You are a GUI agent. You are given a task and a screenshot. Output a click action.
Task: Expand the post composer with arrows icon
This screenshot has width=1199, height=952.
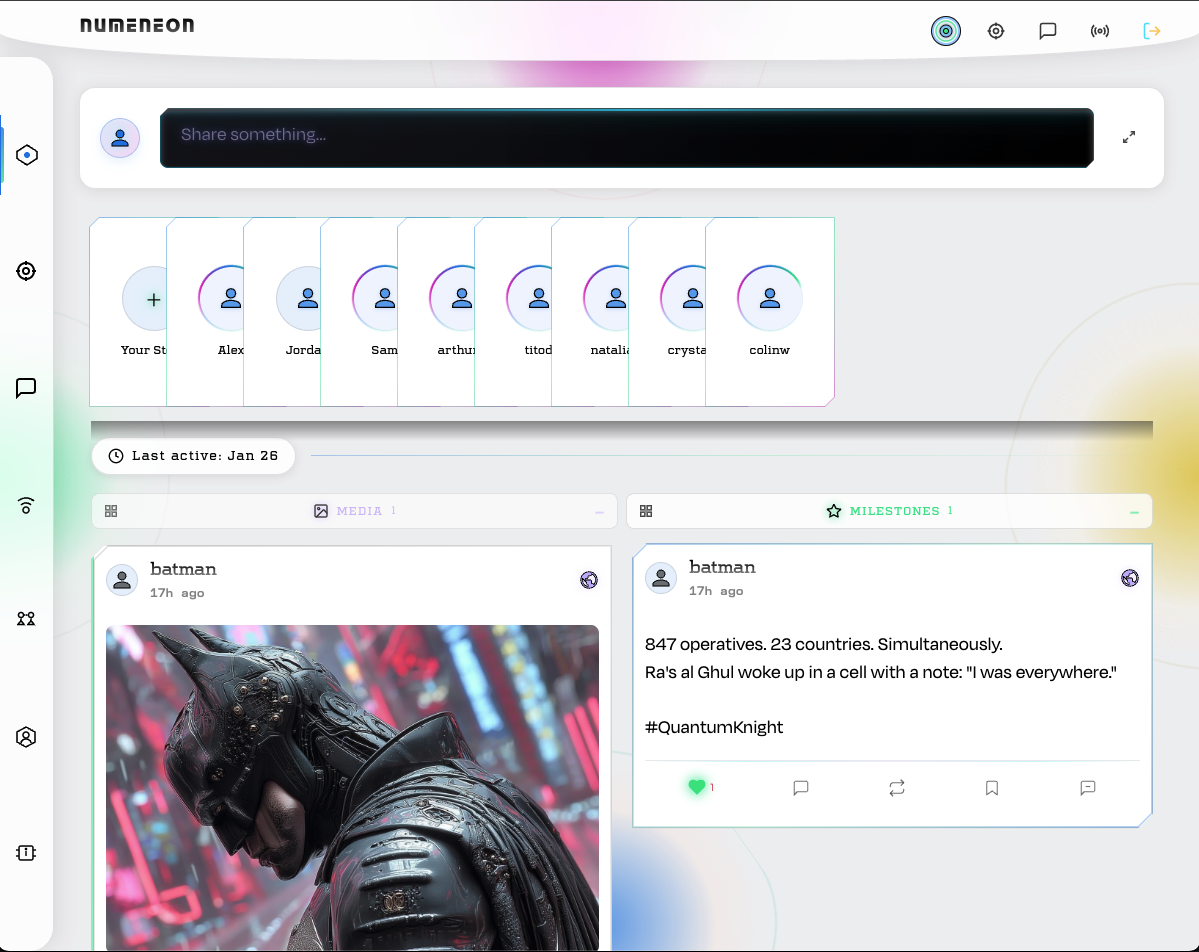1129,138
